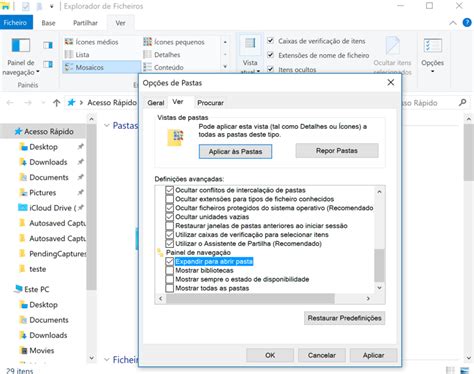Collapse the ribbon with the top-right chevron
Viewport: 474px width, 374px height.
pyautogui.click(x=453, y=23)
